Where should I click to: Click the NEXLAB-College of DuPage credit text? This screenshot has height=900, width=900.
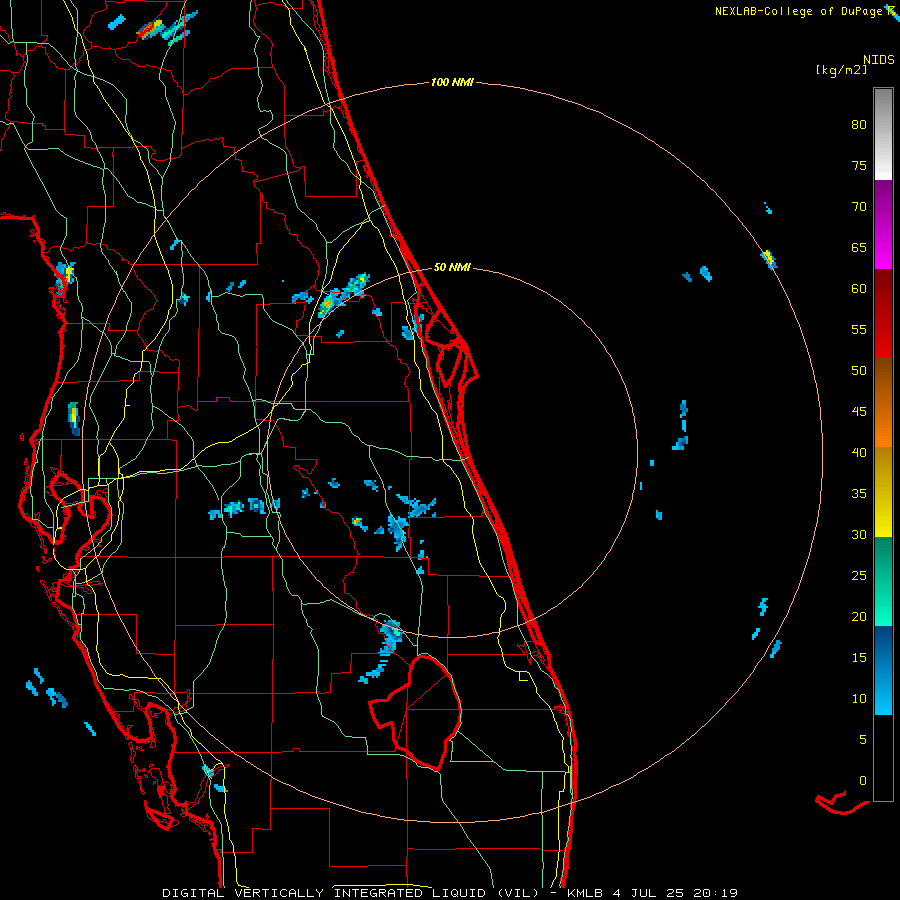point(800,11)
